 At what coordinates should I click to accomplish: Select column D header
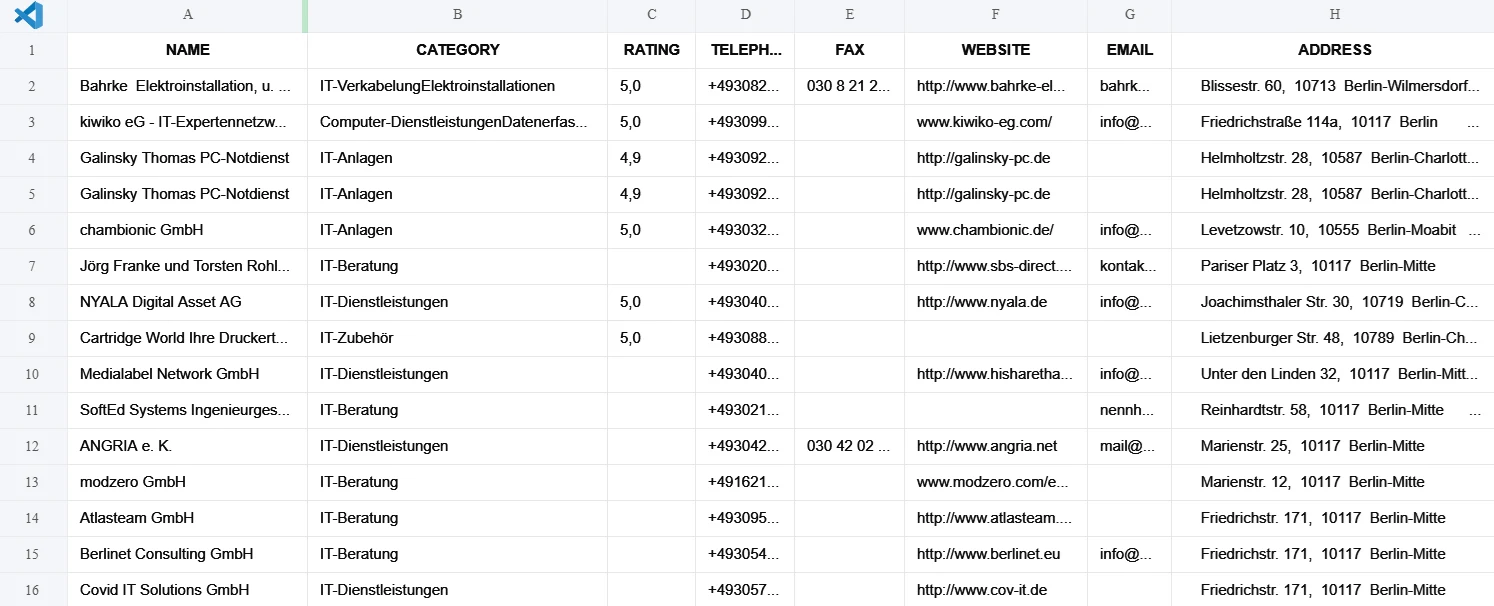click(746, 15)
